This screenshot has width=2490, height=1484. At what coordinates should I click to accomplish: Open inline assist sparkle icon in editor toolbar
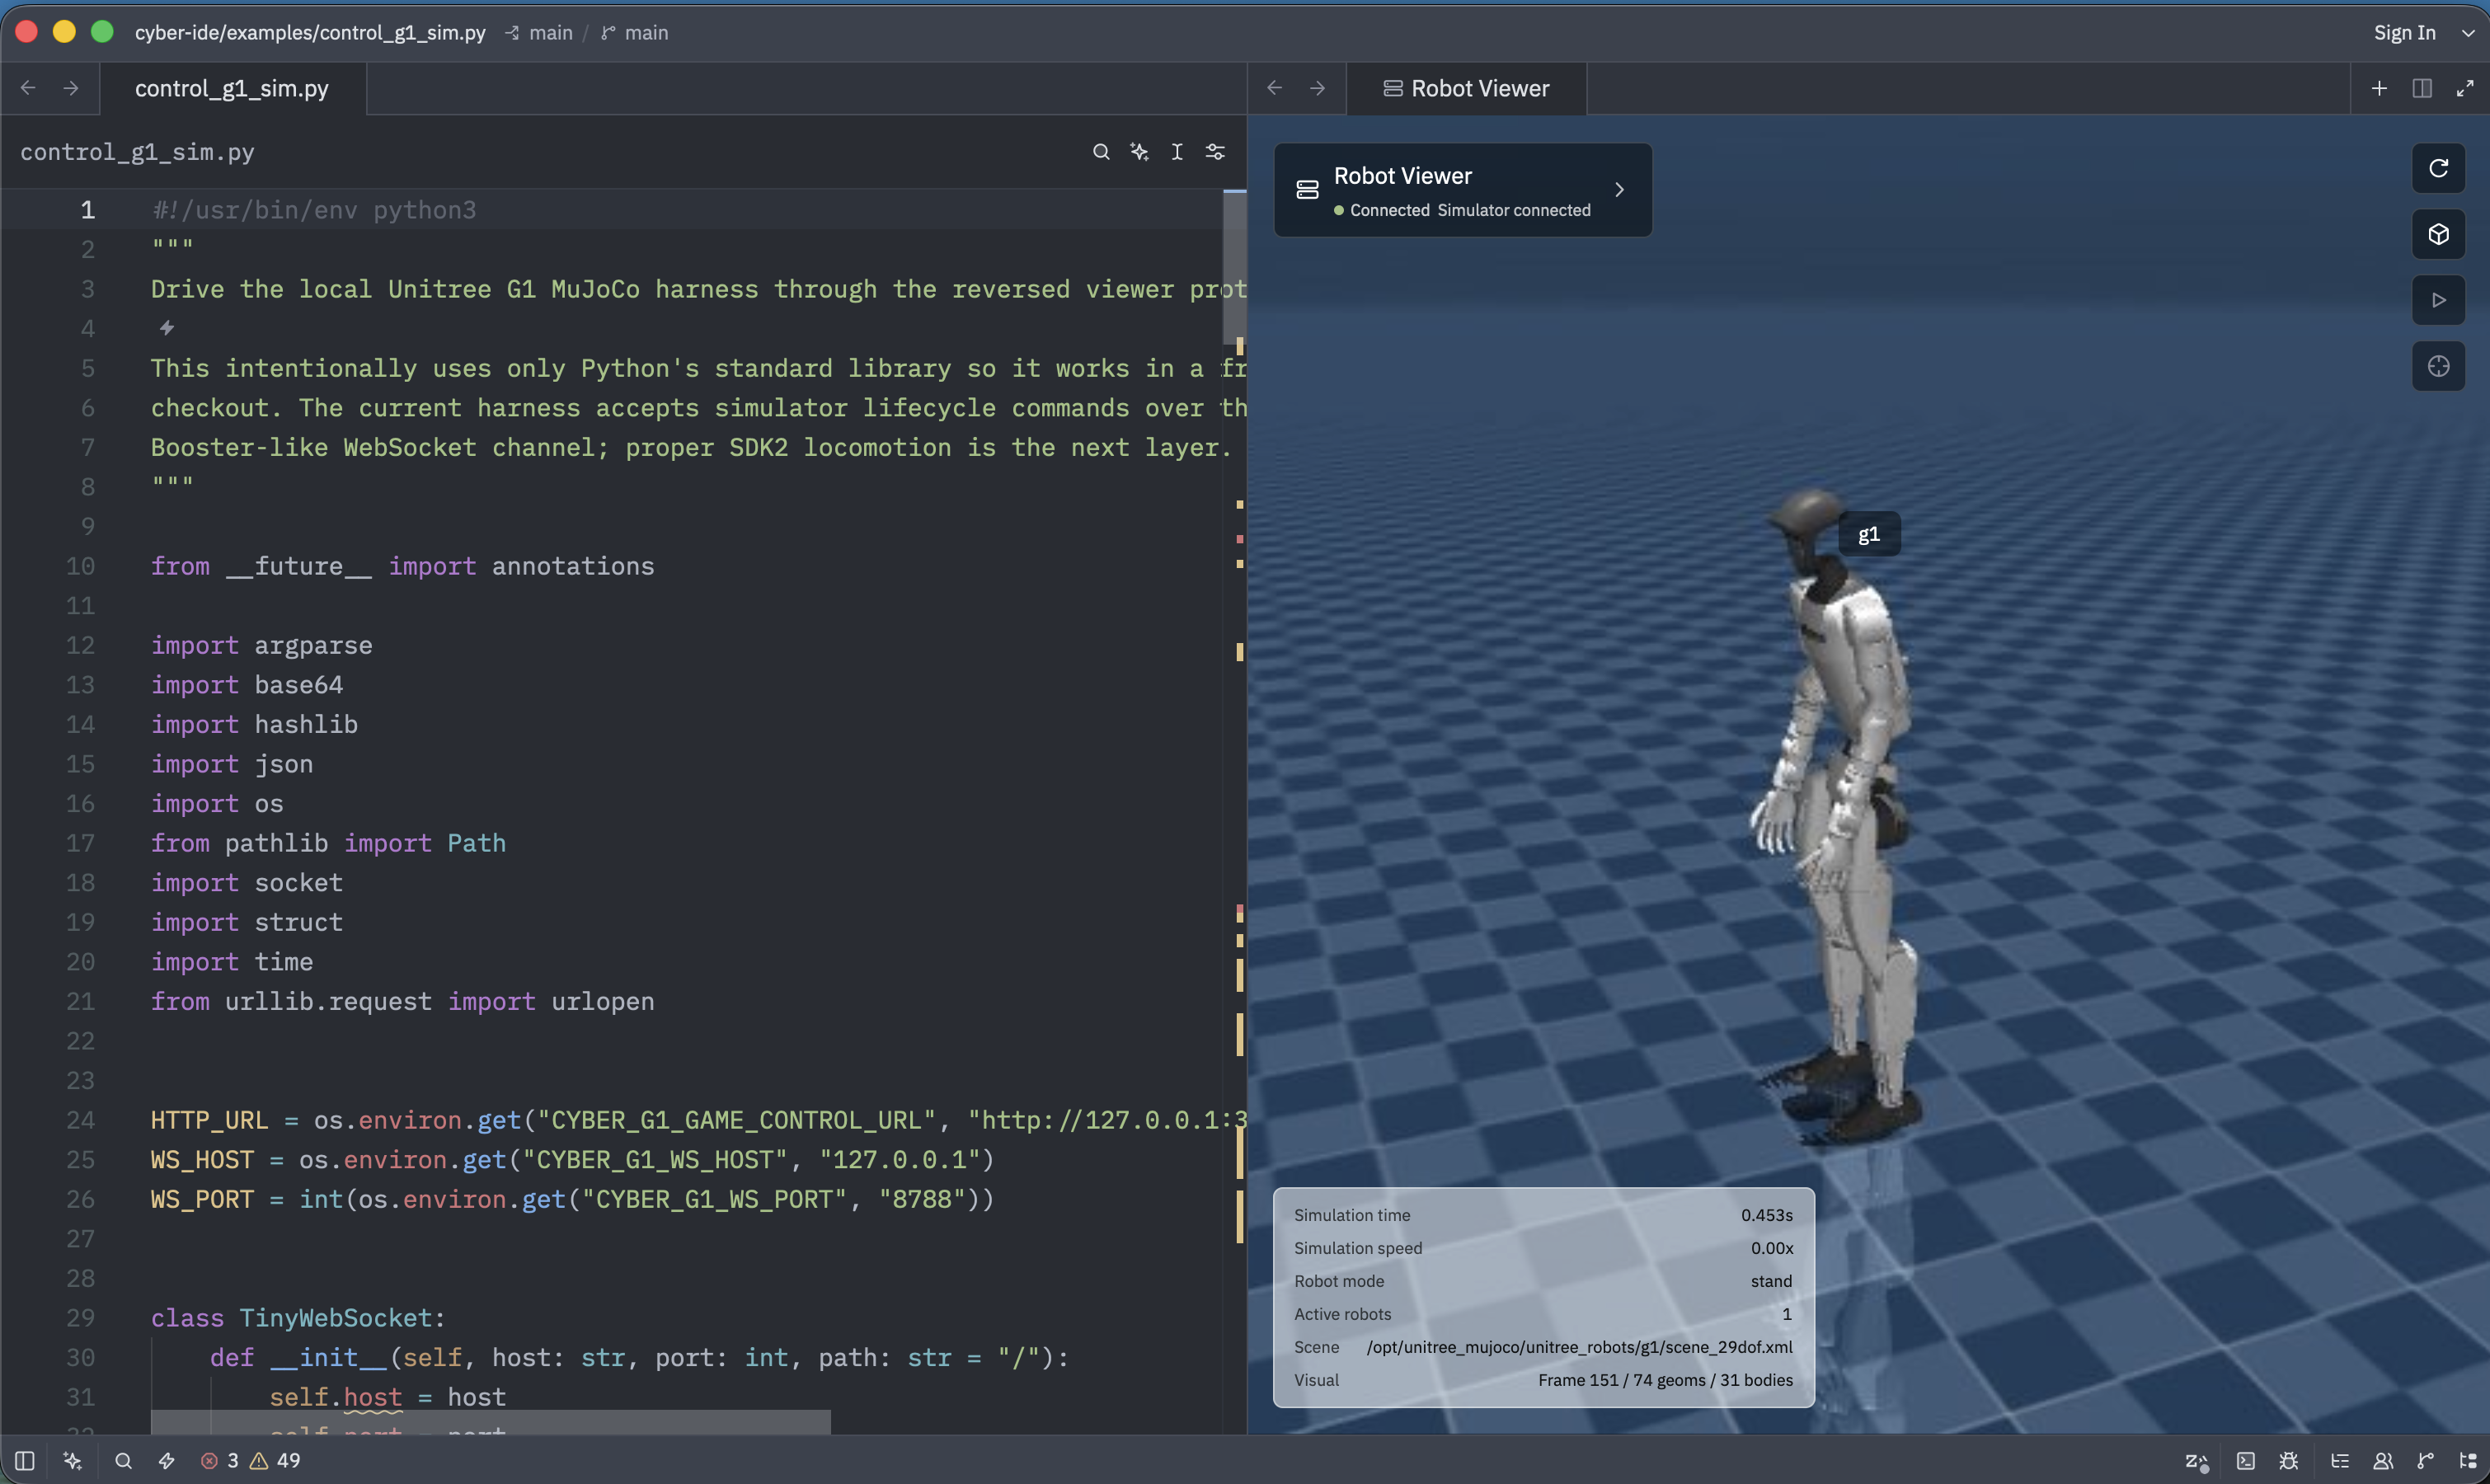1139,152
